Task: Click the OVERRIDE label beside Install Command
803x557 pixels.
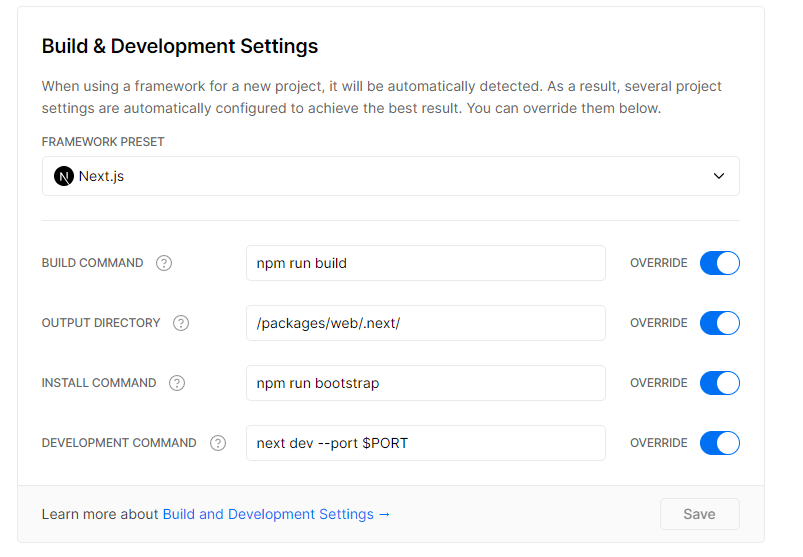Action: pyautogui.click(x=659, y=383)
